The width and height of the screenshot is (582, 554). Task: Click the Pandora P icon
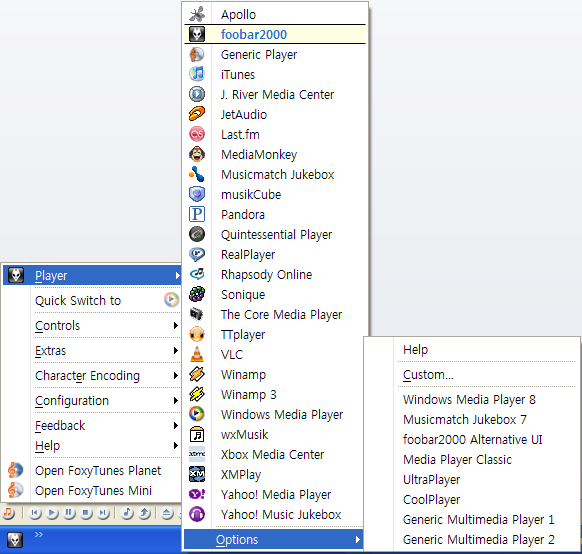coord(197,214)
